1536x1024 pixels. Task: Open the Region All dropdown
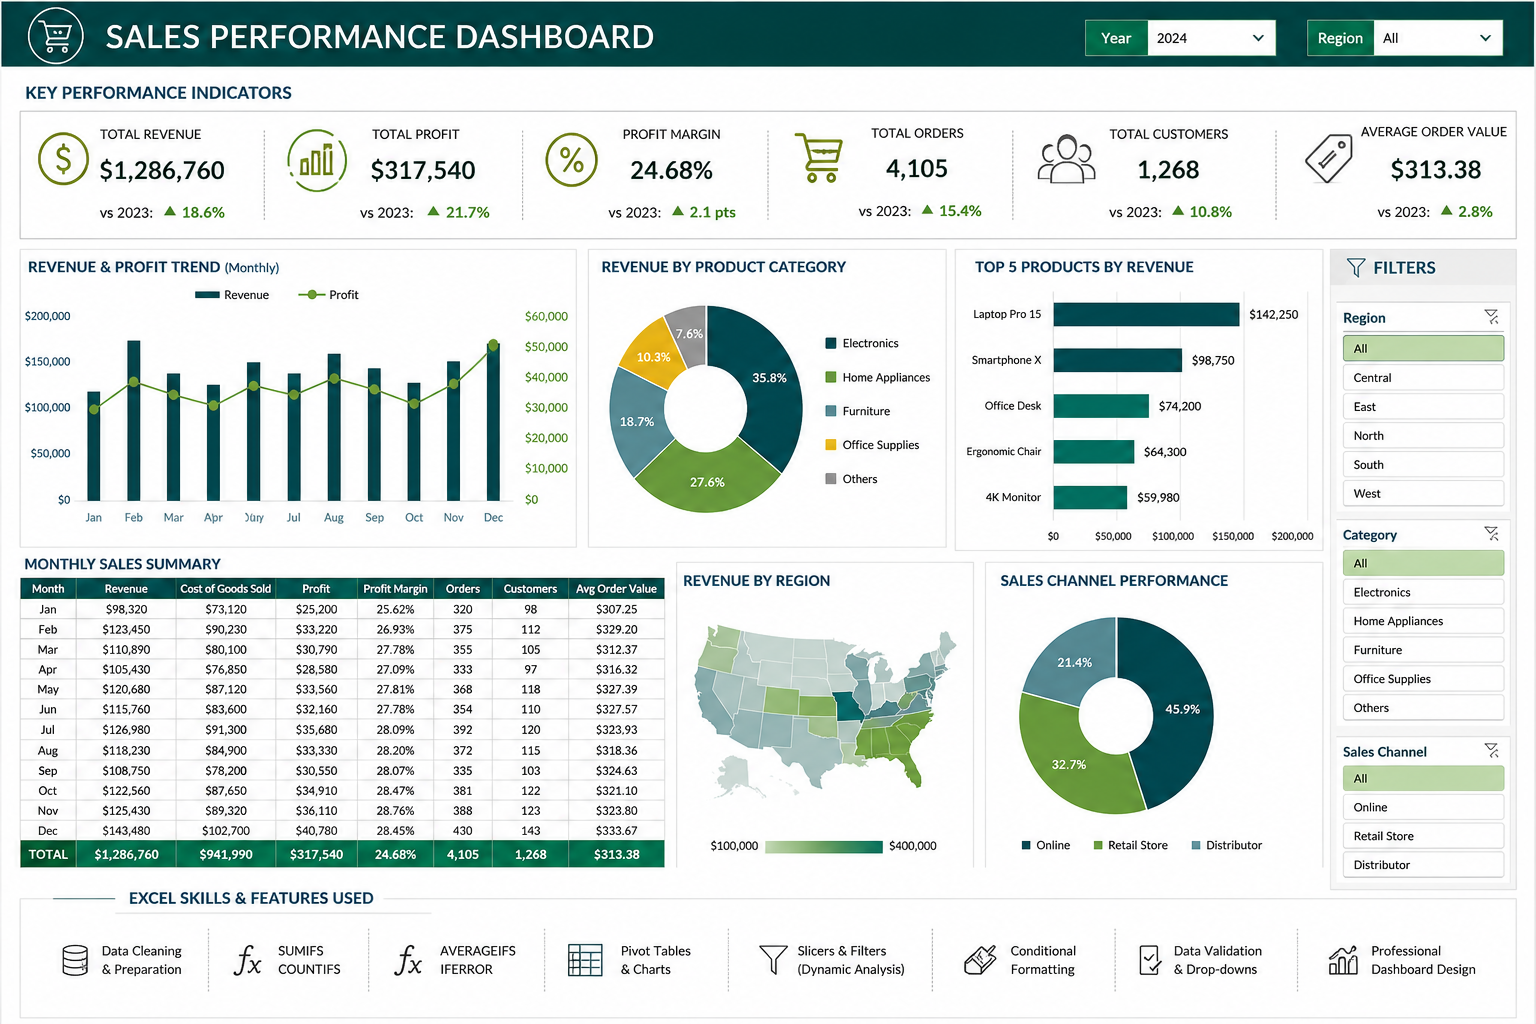click(x=1437, y=38)
